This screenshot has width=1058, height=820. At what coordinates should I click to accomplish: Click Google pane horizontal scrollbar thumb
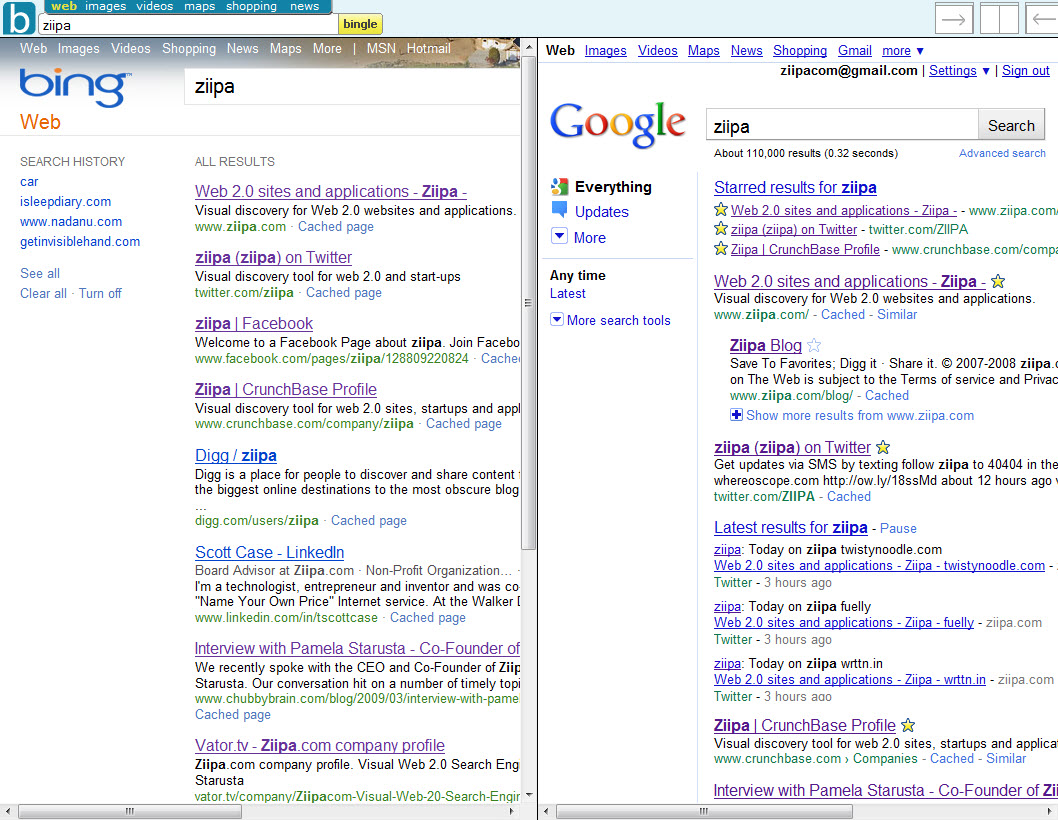704,811
